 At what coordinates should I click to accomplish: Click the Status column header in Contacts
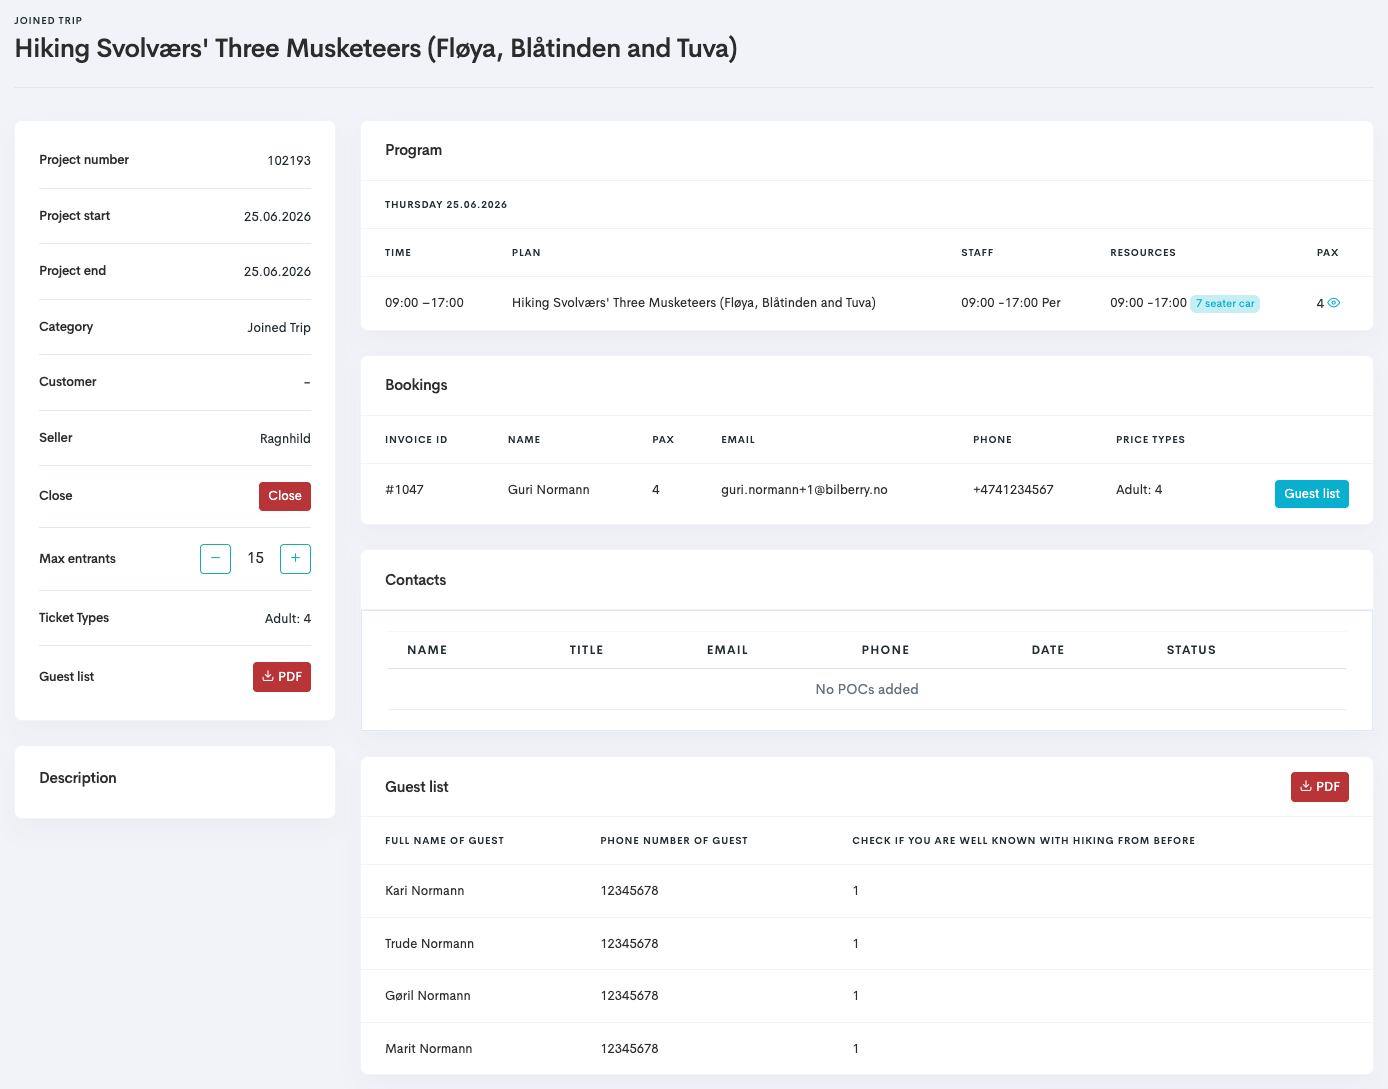(1190, 650)
